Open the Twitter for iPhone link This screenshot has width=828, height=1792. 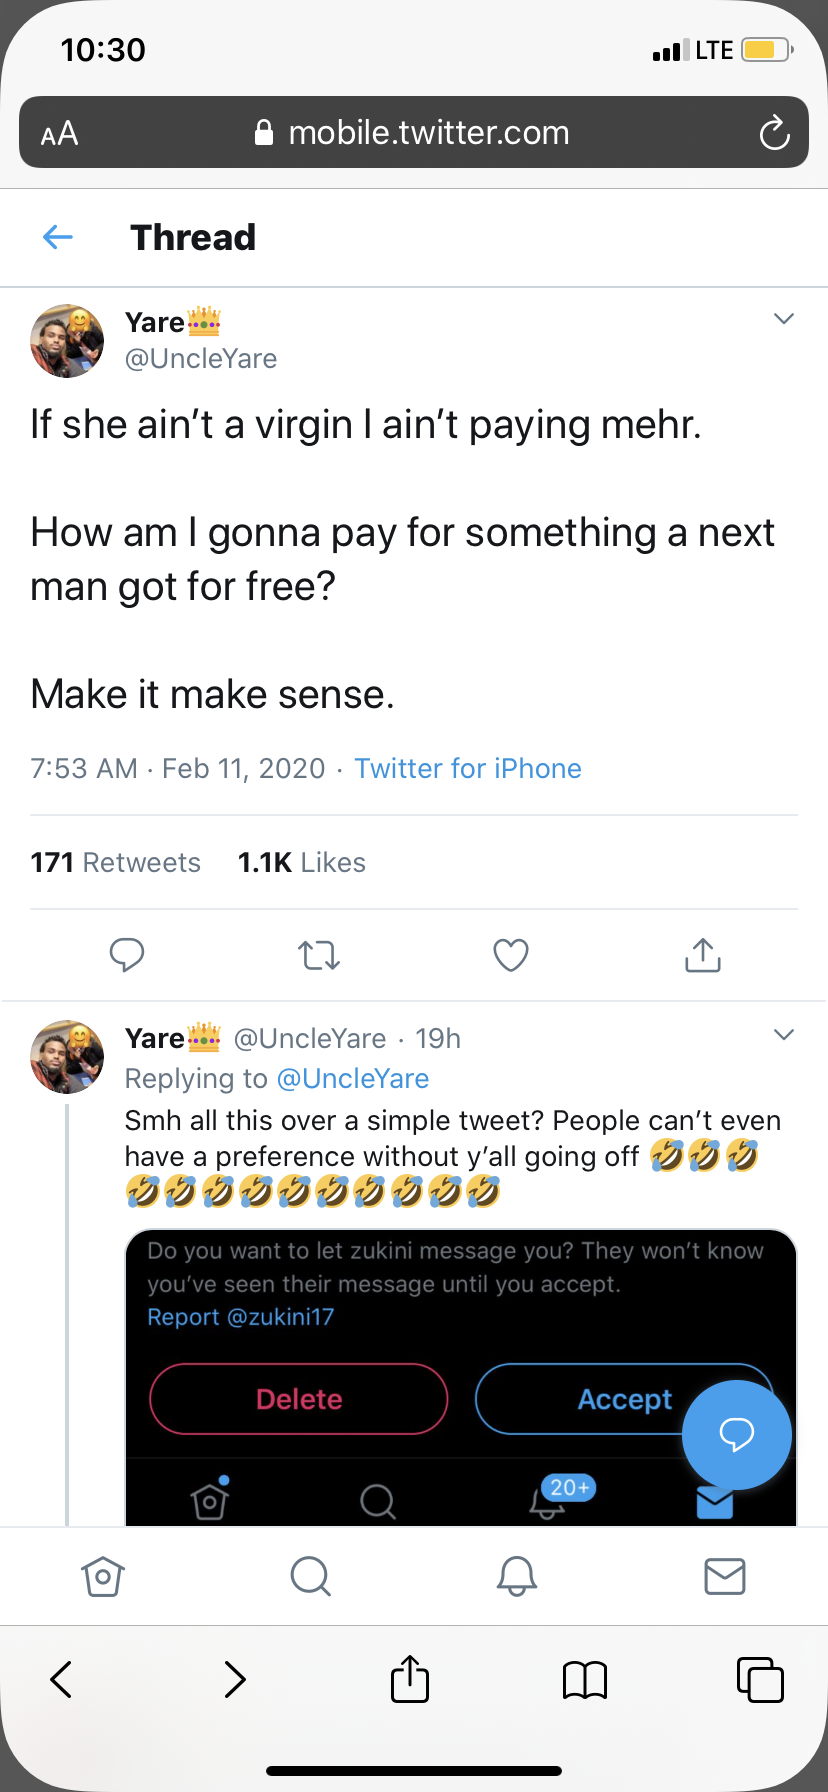[x=468, y=768]
